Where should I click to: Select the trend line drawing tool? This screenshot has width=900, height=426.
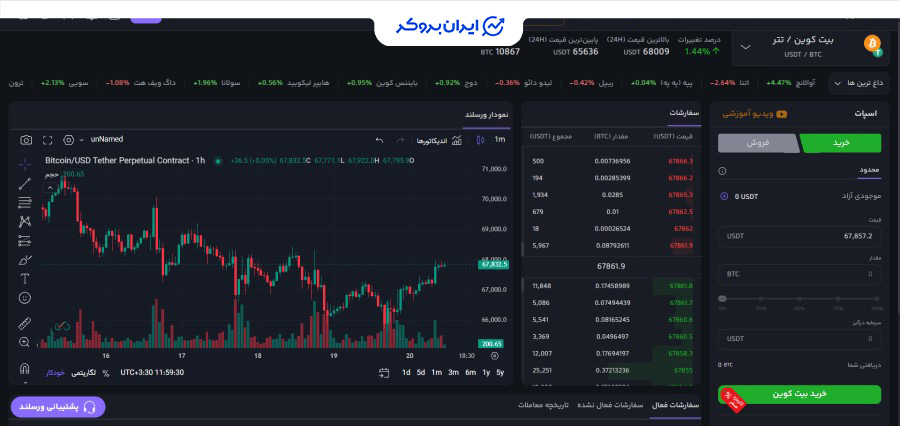[25, 184]
